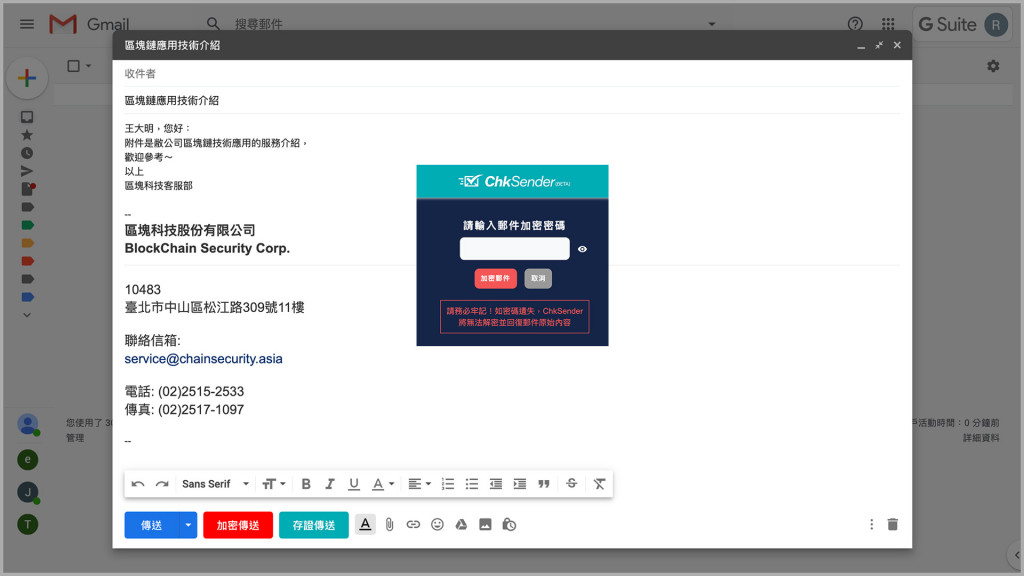The image size is (1024, 576).
Task: Open the text color picker
Action: (383, 484)
